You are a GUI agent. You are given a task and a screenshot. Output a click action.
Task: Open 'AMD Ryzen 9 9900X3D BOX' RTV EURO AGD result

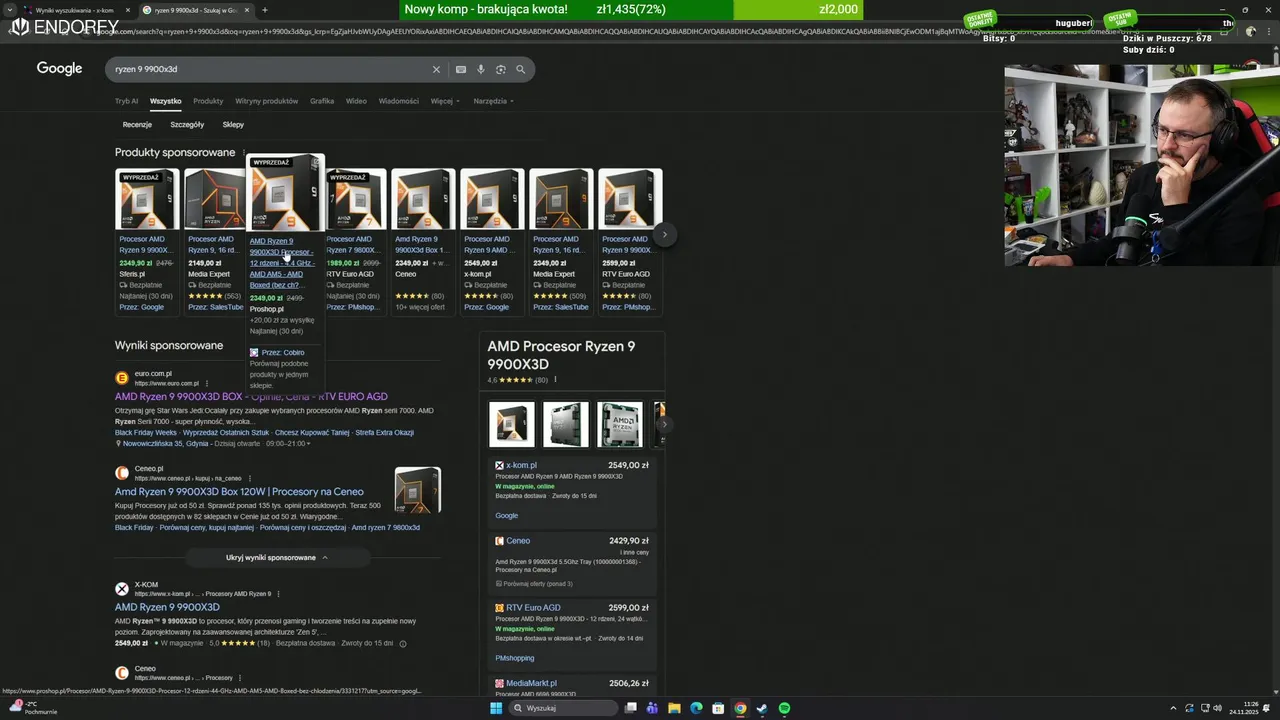251,397
